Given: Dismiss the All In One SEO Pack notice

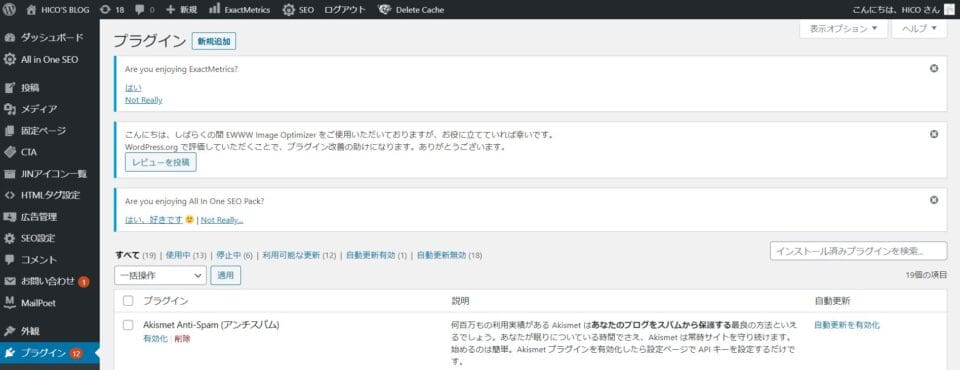Looking at the screenshot, I should click(x=934, y=200).
